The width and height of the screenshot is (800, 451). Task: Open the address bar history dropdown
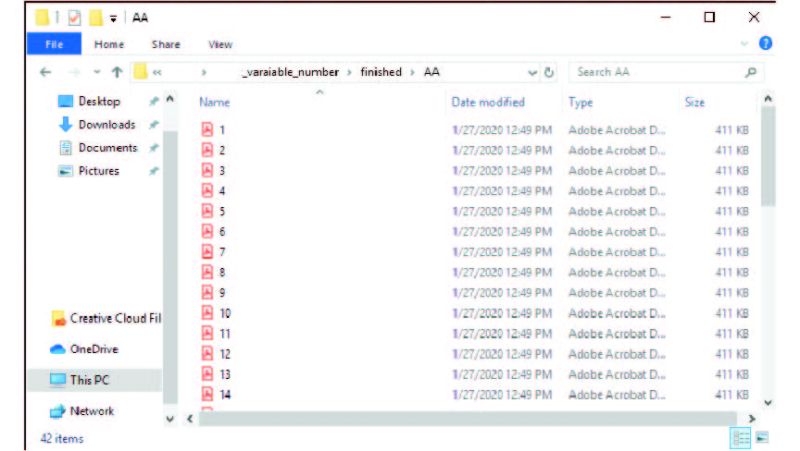(x=532, y=72)
